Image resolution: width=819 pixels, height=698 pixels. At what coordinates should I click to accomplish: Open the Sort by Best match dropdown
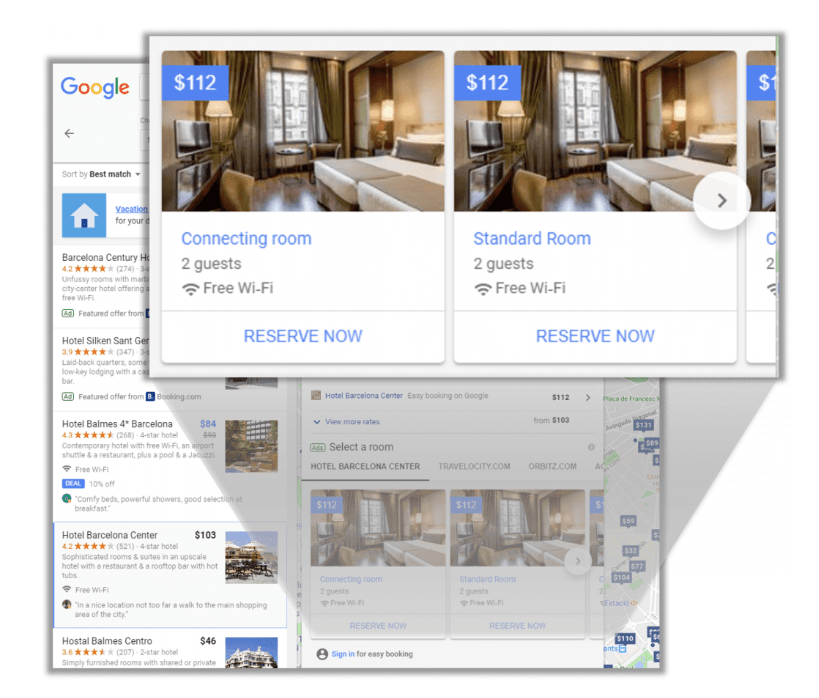(x=101, y=174)
